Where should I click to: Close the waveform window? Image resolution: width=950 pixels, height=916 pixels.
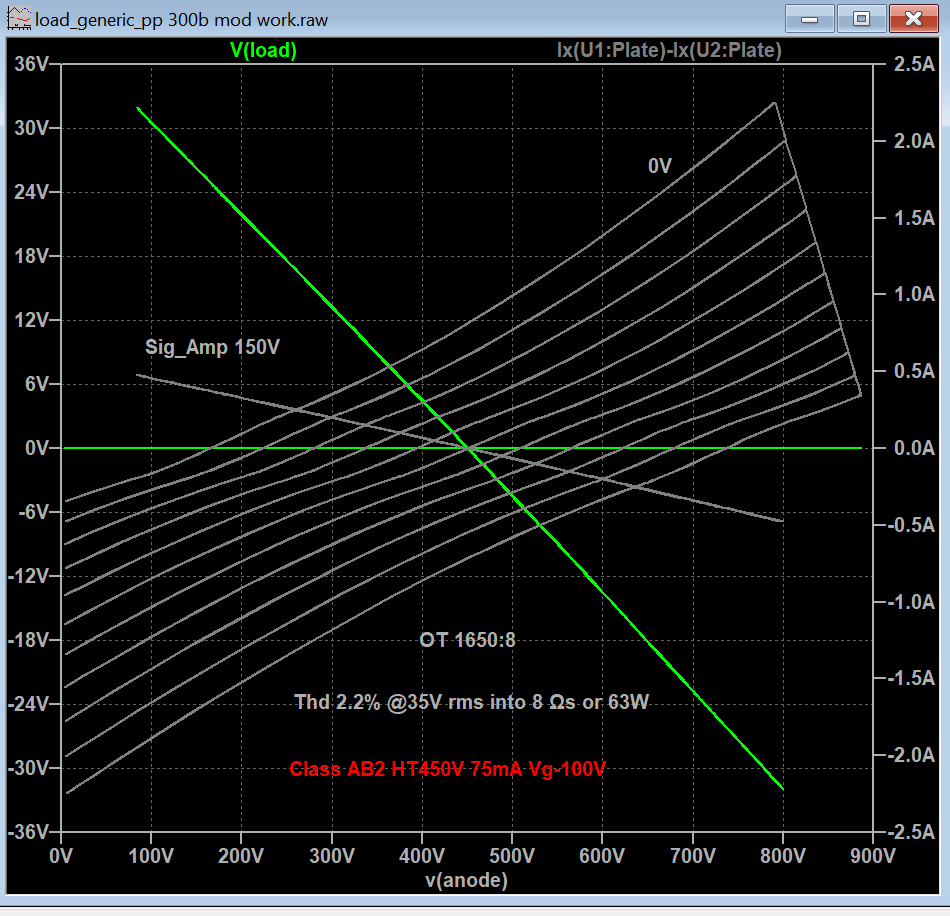[x=913, y=19]
